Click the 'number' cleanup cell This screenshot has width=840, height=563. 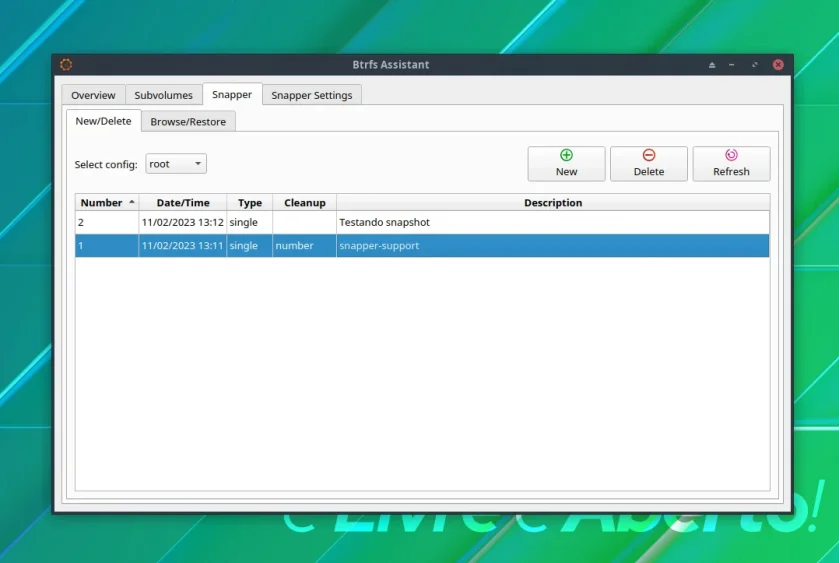305,245
